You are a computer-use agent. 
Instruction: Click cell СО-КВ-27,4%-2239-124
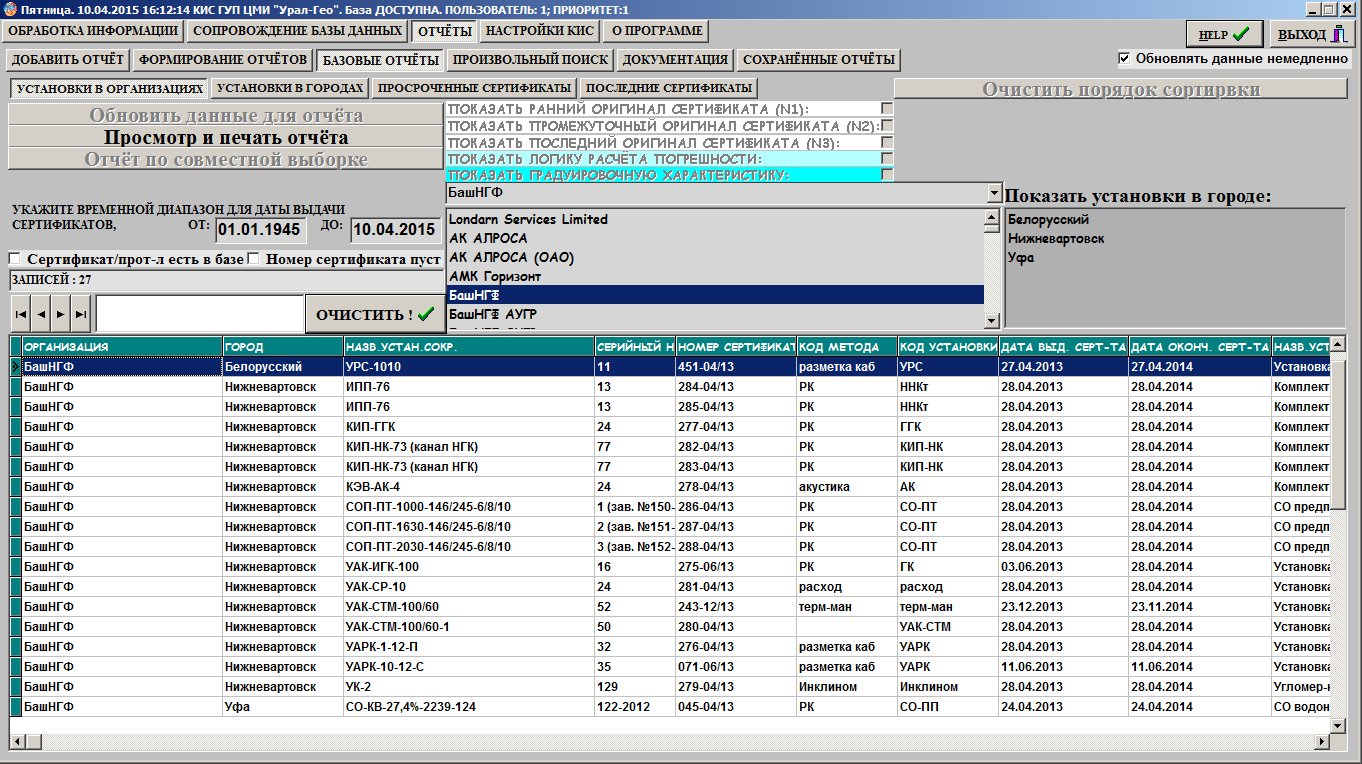click(468, 707)
